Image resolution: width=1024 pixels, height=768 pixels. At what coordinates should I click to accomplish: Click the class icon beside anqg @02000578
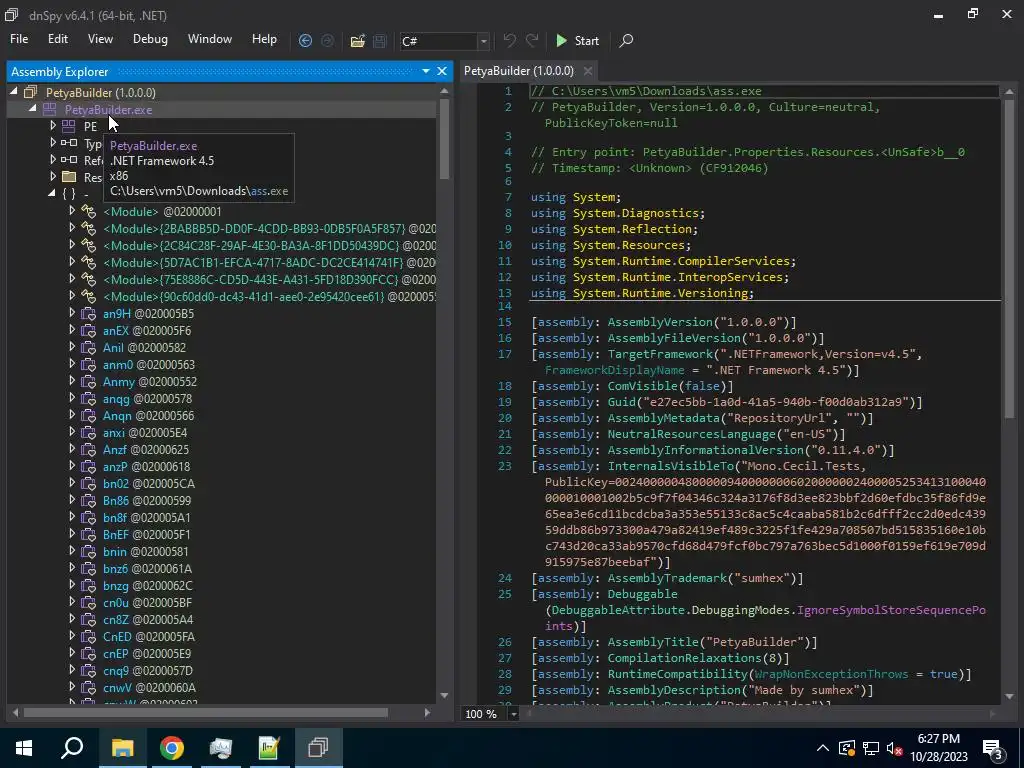88,398
